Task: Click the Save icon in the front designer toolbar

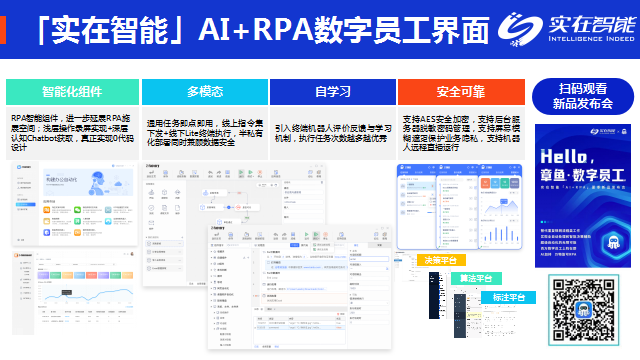Action: click(x=231, y=235)
